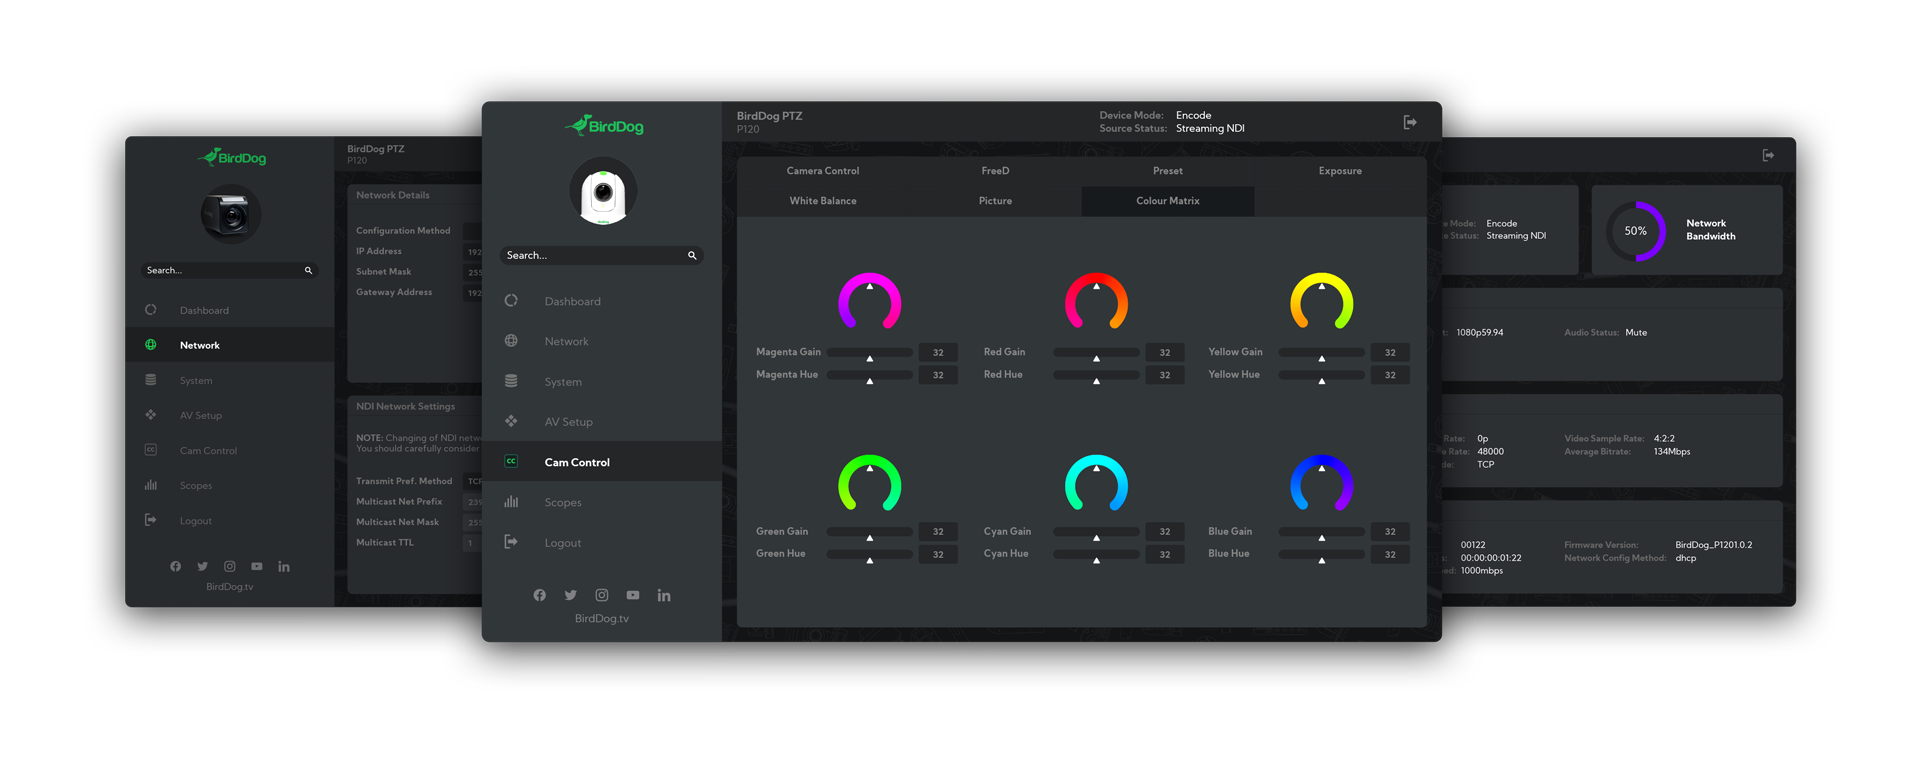Click the Logout icon in left window sidebar
1920x757 pixels.
[x=151, y=520]
